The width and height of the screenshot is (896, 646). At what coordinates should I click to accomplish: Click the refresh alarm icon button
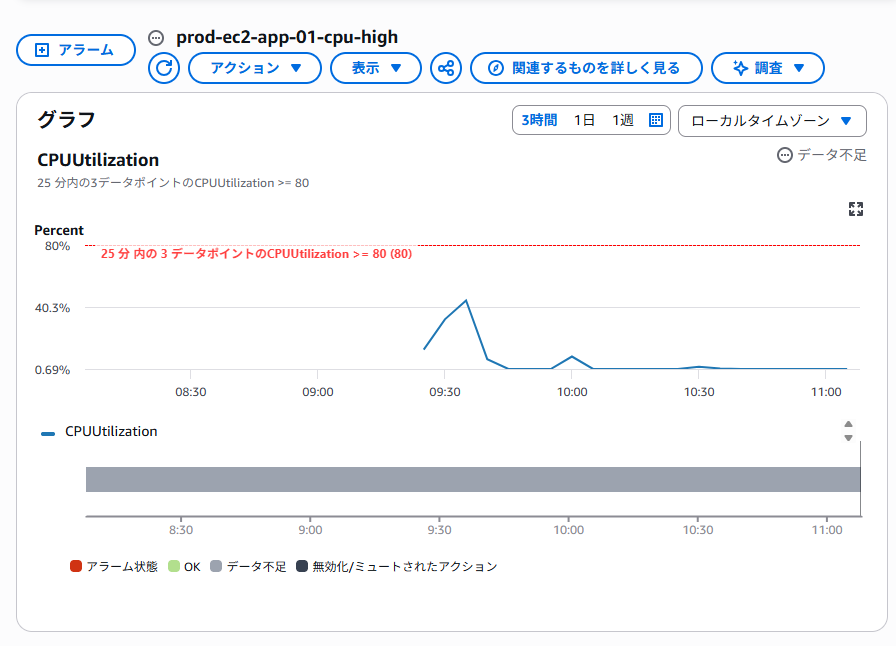point(164,68)
